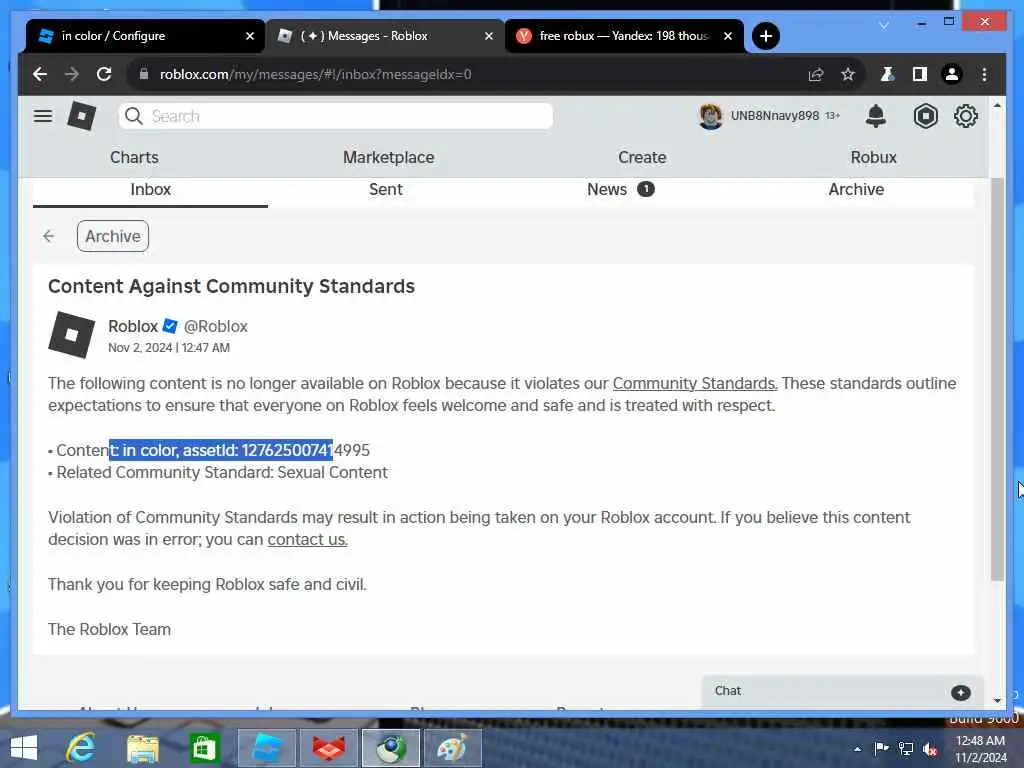Click the URL in the address bar
This screenshot has width=1024, height=768.
click(x=315, y=74)
